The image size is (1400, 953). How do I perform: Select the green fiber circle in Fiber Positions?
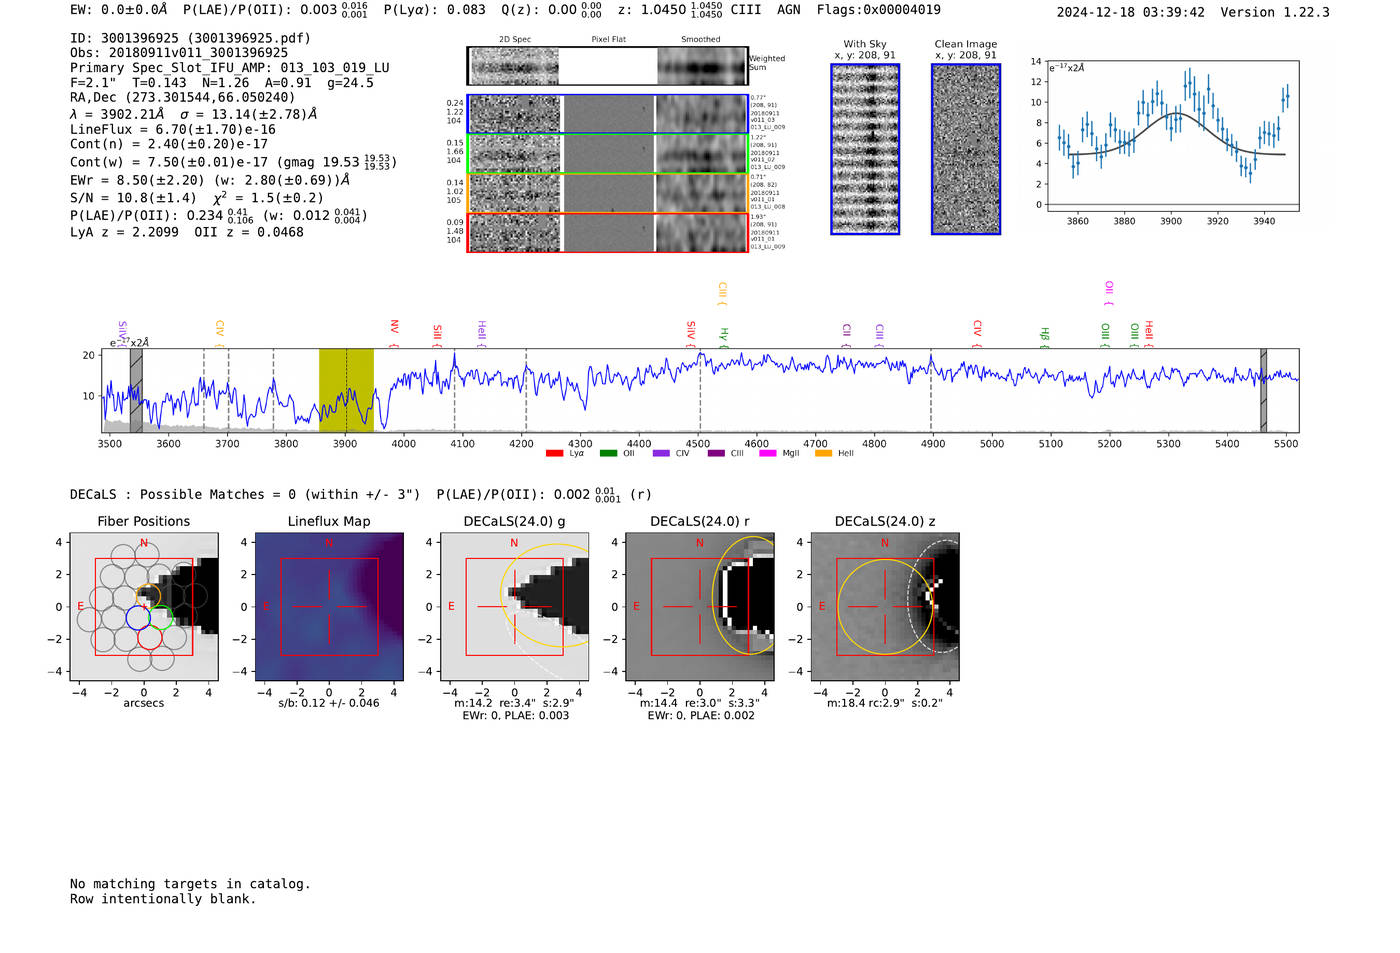(x=161, y=617)
